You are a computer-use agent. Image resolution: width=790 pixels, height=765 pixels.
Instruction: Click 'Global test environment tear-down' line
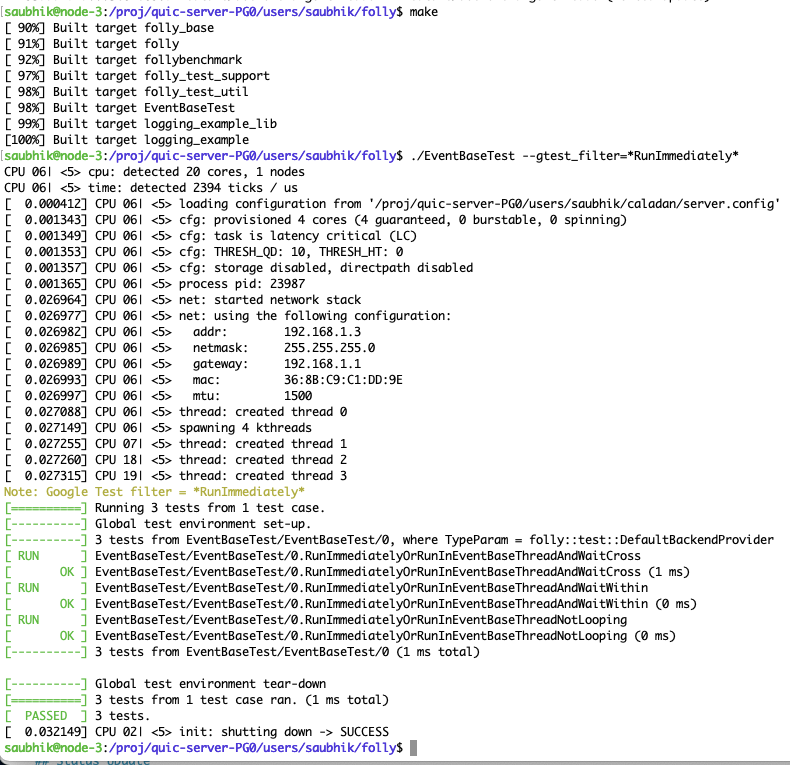[211, 684]
